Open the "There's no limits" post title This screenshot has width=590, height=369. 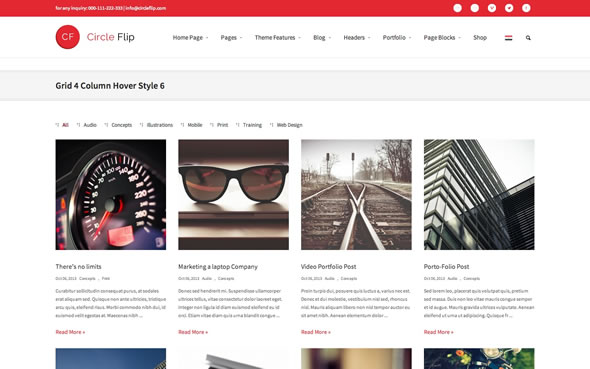[78, 266]
